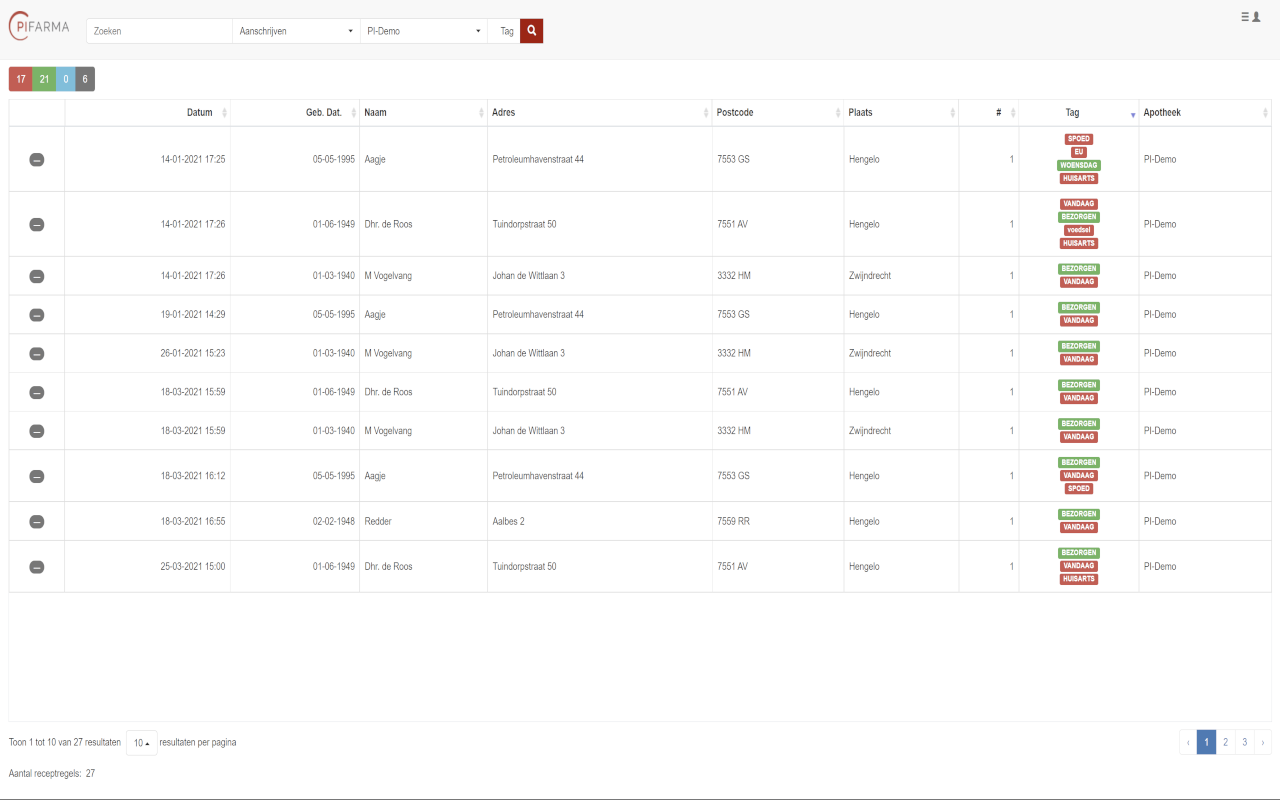Image resolution: width=1280 pixels, height=800 pixels.
Task: Click the Zoeken search input field
Action: 158,31
